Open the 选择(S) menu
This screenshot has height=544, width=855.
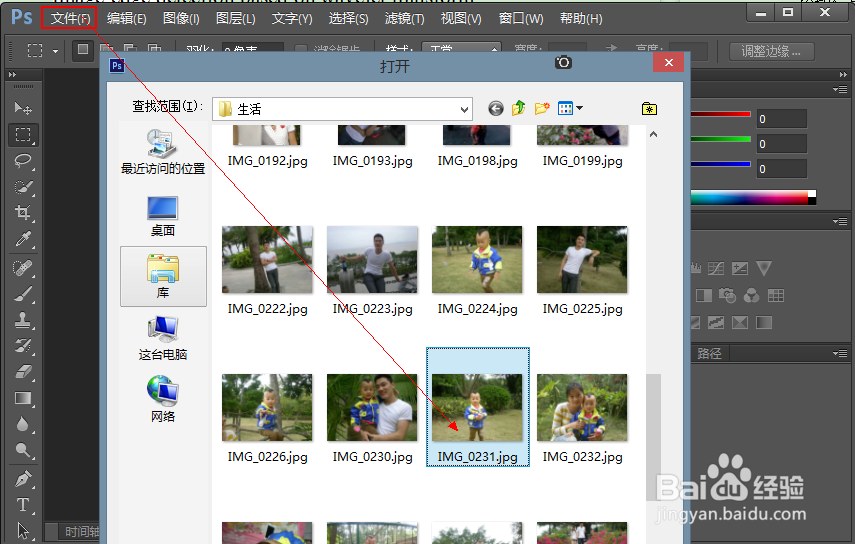coord(348,19)
